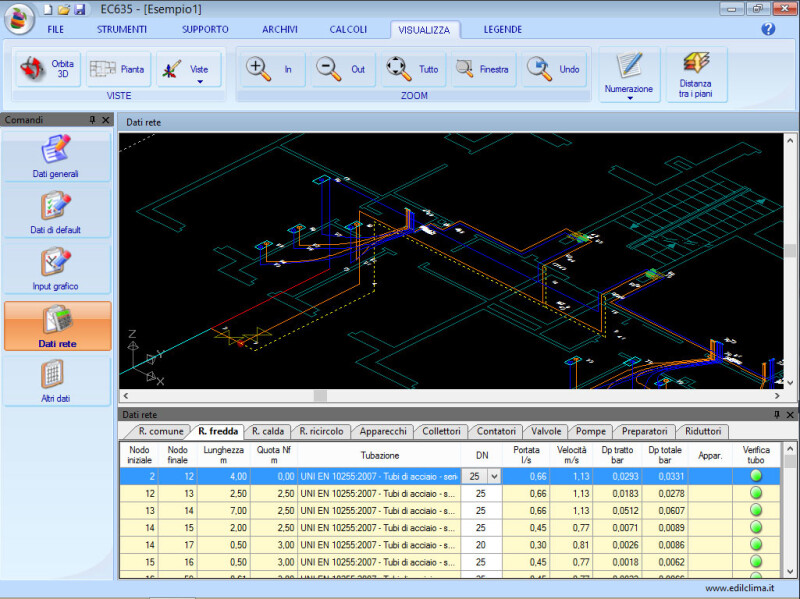Click green verification light in row 15-16

coord(756,561)
